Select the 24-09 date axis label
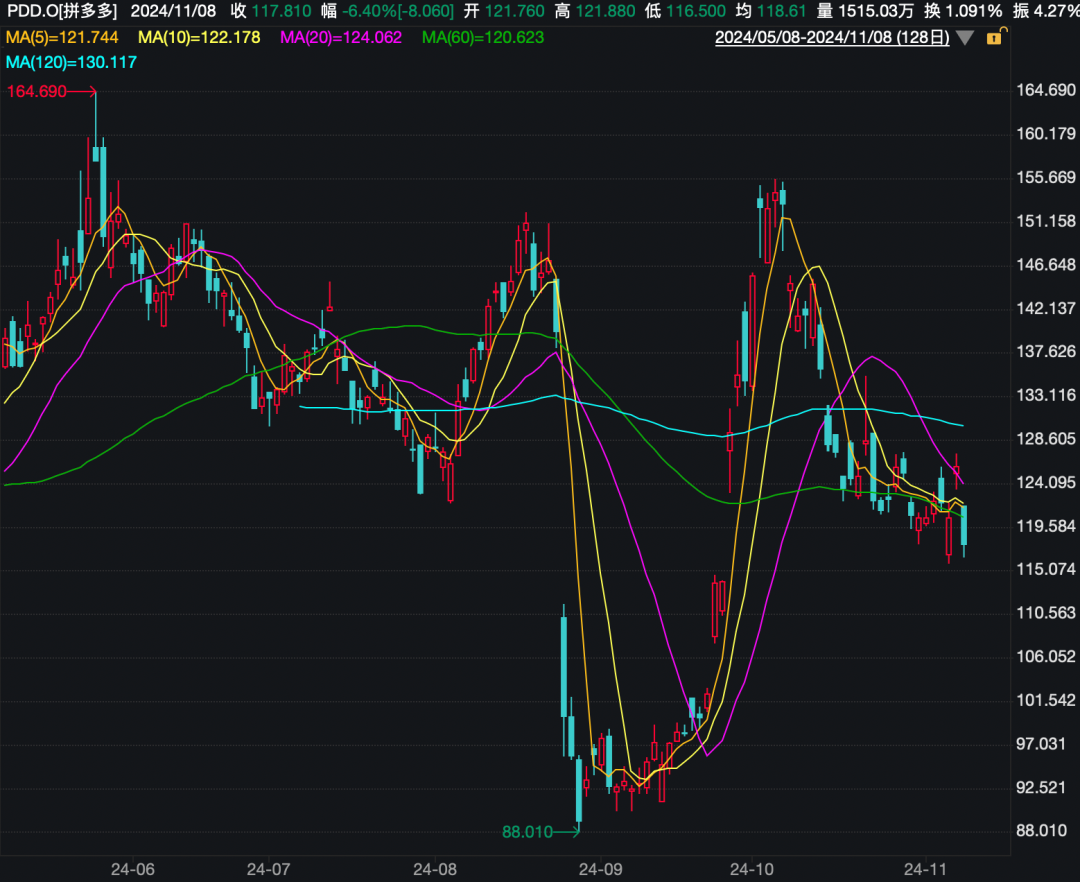This screenshot has height=882, width=1080. coord(600,869)
